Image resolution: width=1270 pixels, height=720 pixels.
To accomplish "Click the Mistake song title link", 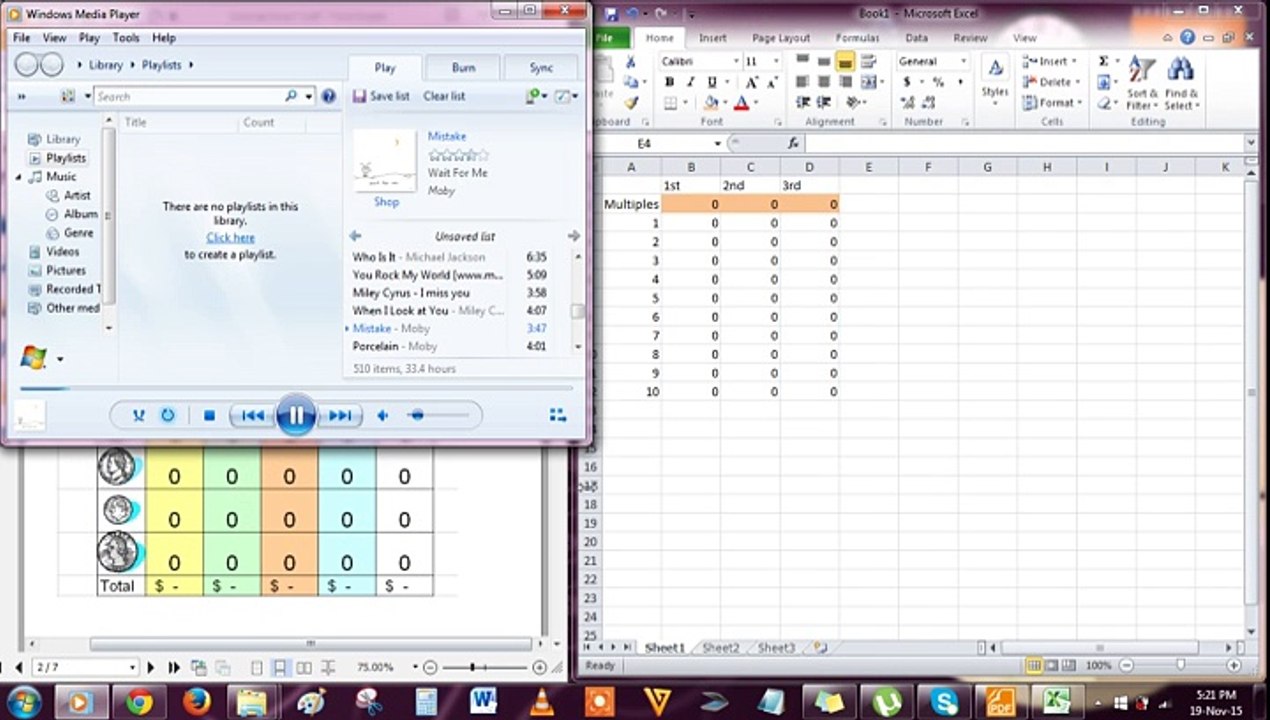I will click(x=447, y=136).
